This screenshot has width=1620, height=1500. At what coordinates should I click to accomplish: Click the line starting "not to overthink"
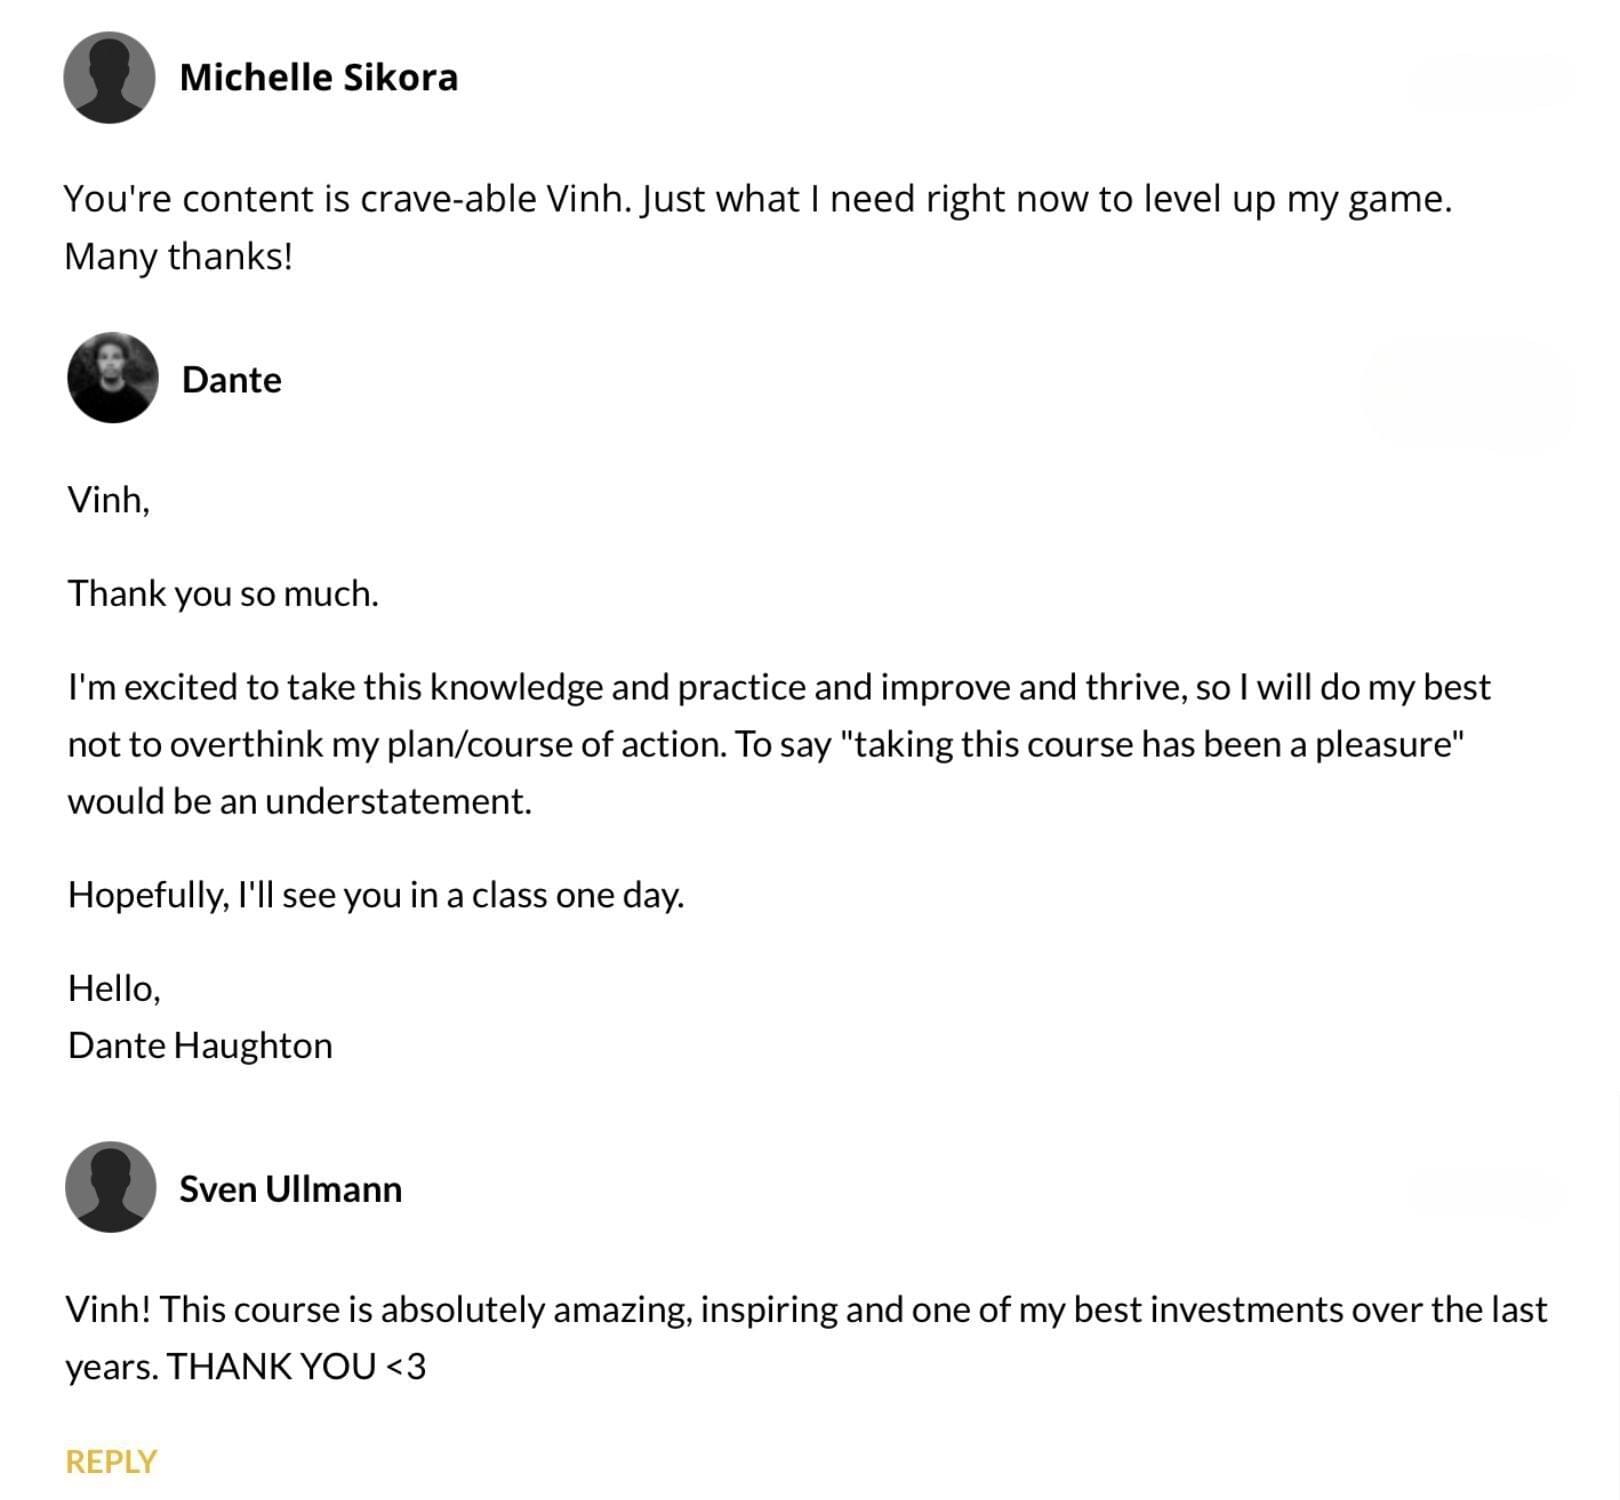click(x=765, y=744)
